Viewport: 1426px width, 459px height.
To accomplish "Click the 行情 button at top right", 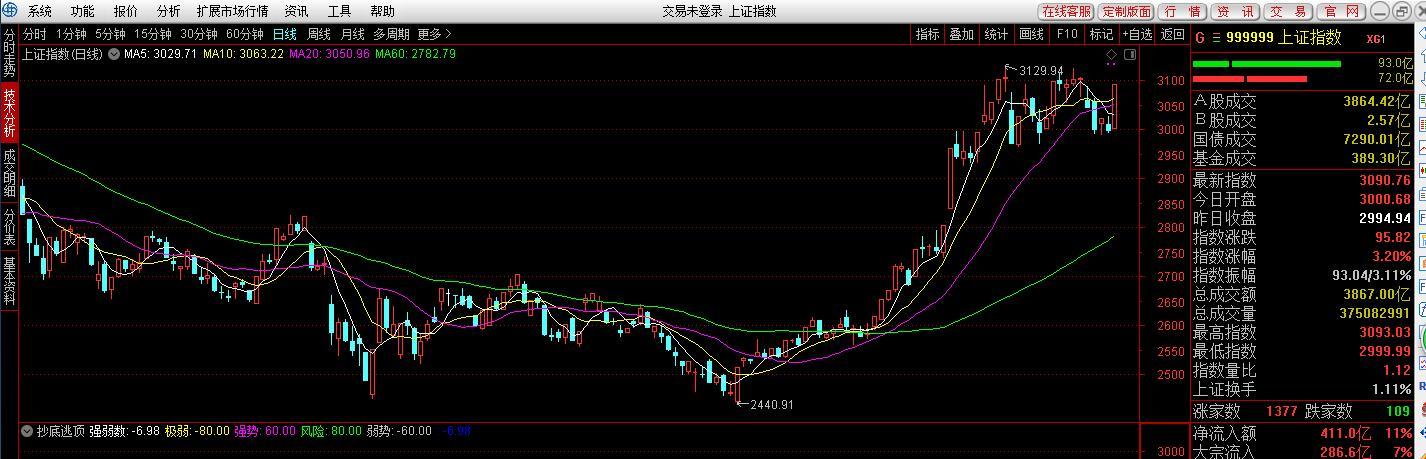I will pos(1183,11).
